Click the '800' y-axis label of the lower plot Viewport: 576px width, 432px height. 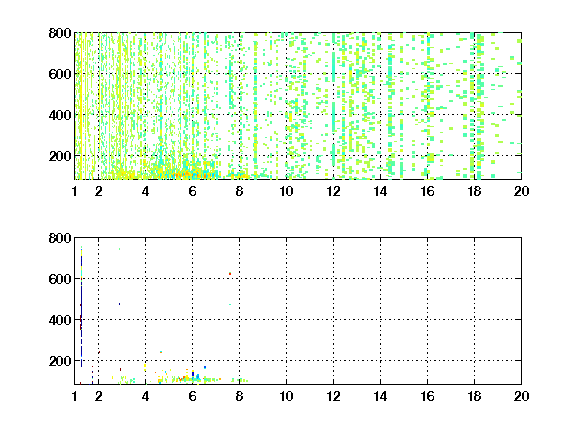[x=60, y=238]
